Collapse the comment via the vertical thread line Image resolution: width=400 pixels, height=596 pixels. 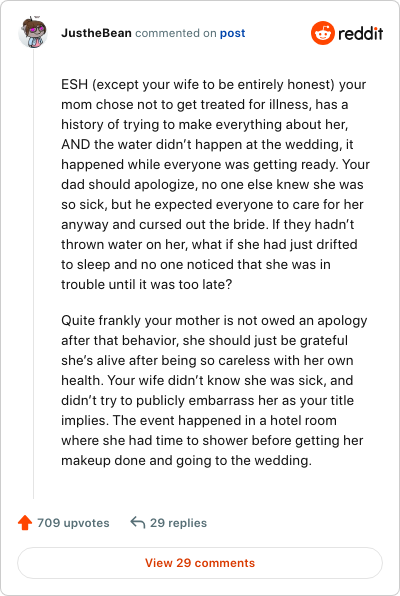tap(33, 274)
